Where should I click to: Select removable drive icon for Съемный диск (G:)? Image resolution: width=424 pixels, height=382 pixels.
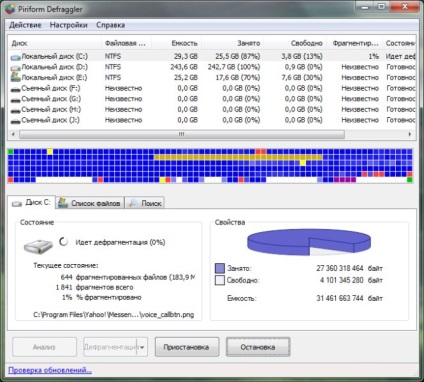pyautogui.click(x=15, y=100)
